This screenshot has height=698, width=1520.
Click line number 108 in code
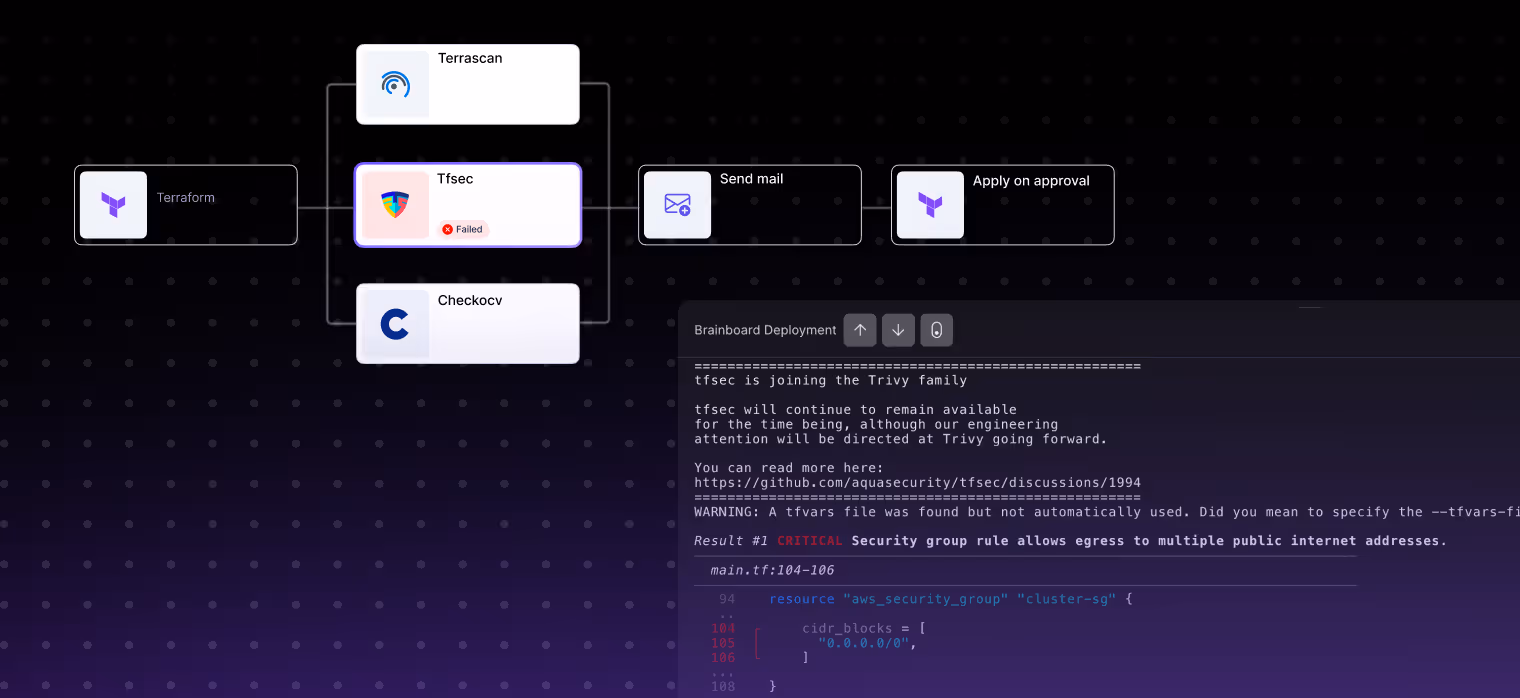coord(723,686)
